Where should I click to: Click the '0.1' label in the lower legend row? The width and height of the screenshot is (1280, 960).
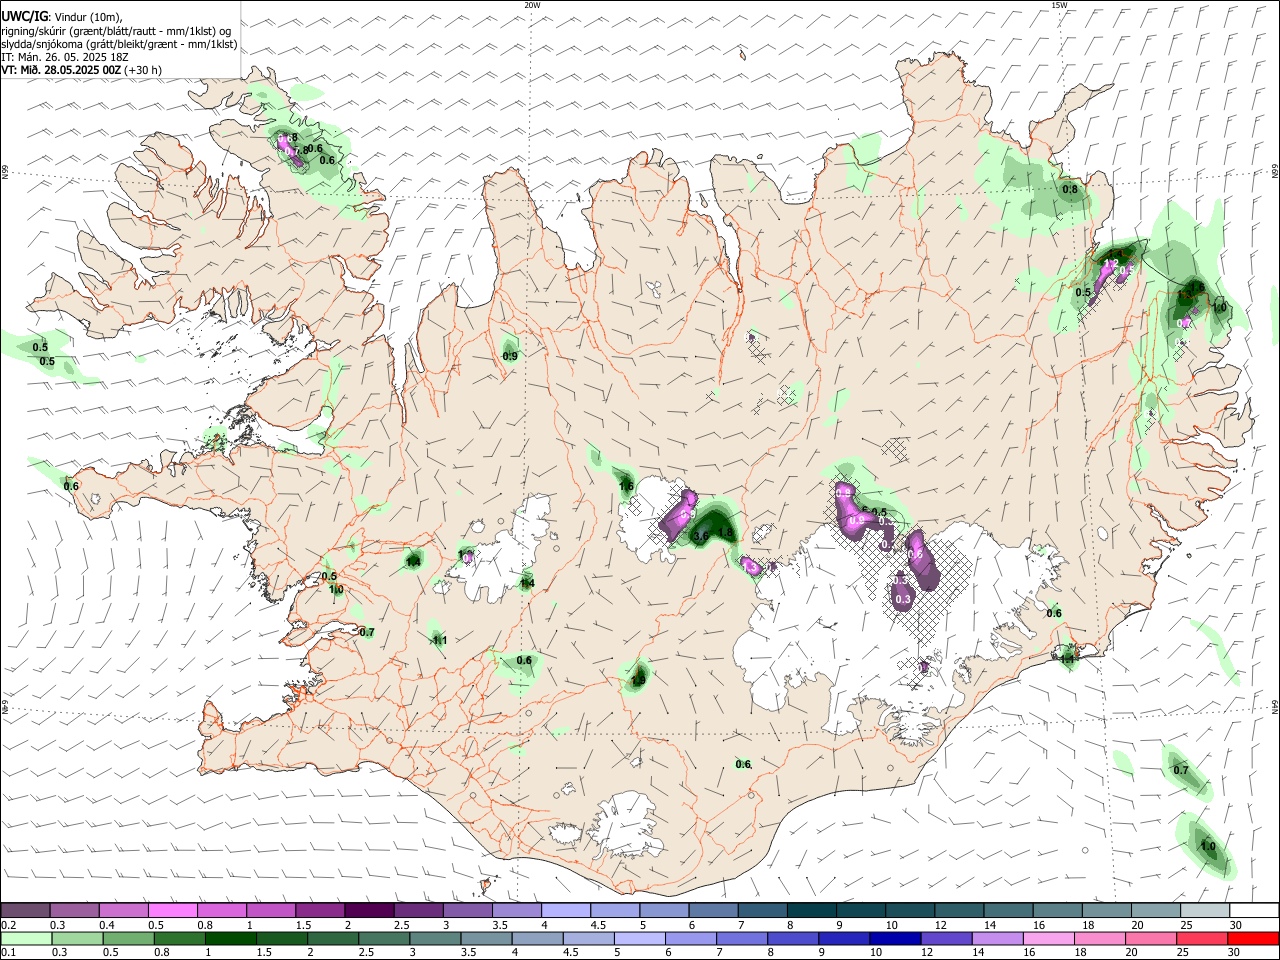(9, 953)
